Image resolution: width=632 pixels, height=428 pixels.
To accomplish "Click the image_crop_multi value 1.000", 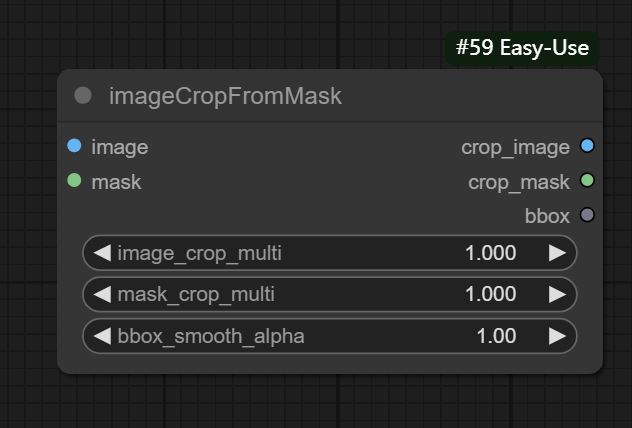I will point(490,253).
